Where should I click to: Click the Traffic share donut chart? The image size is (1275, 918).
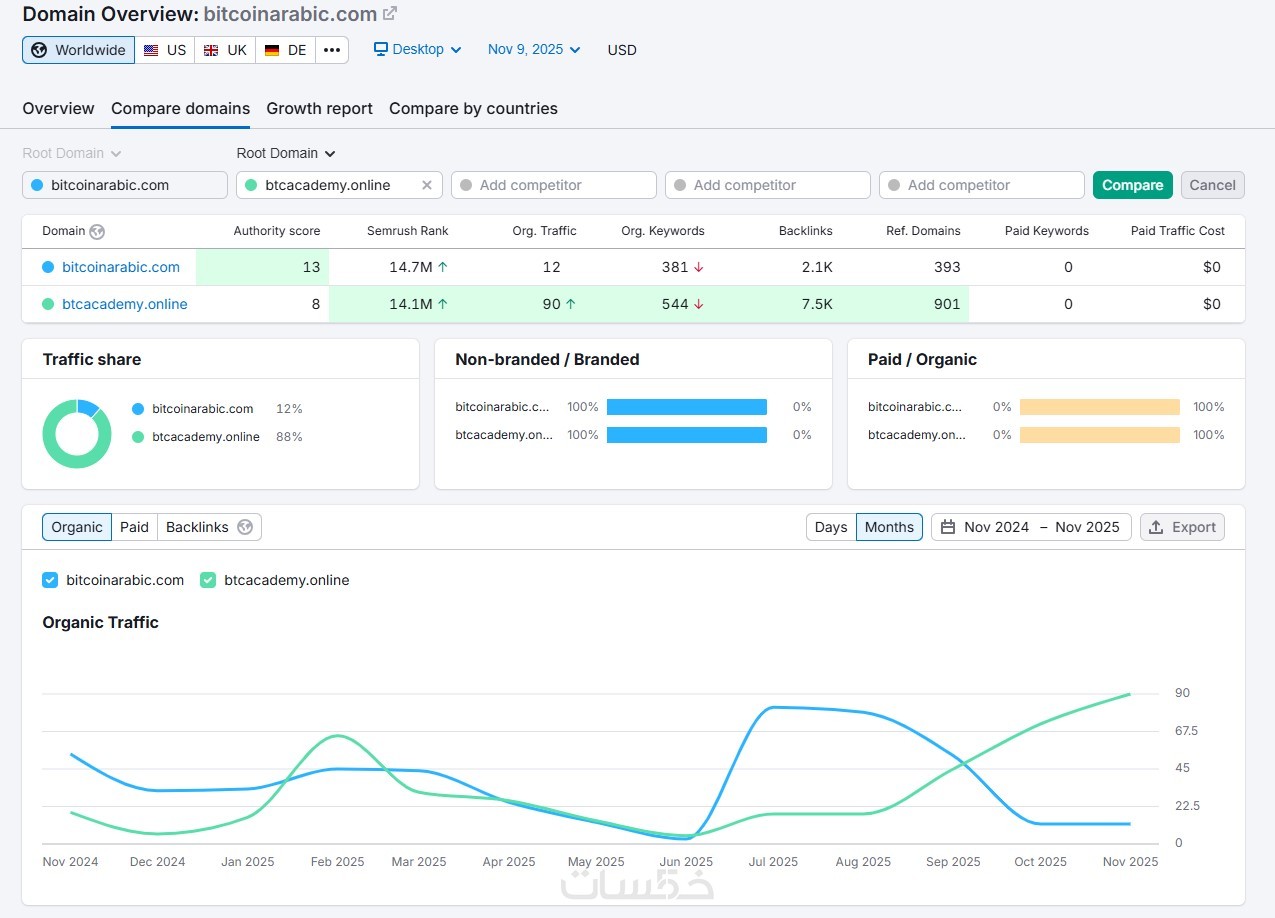77,434
